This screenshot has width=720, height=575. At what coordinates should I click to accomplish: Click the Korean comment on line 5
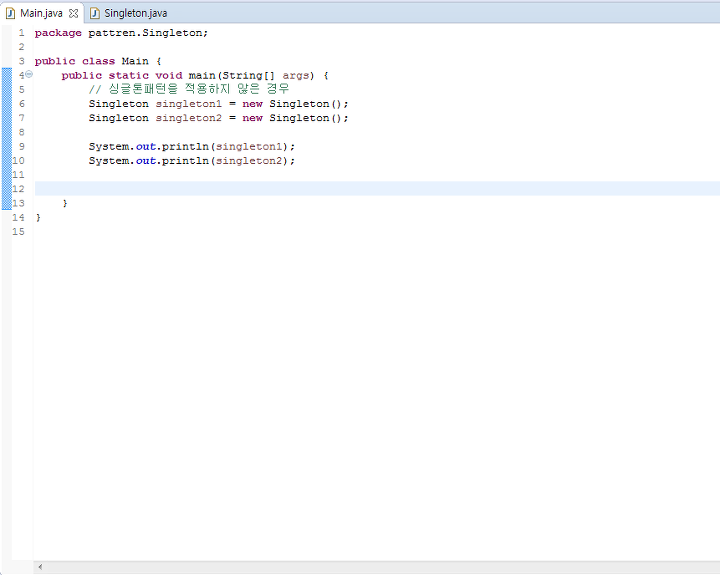189,89
